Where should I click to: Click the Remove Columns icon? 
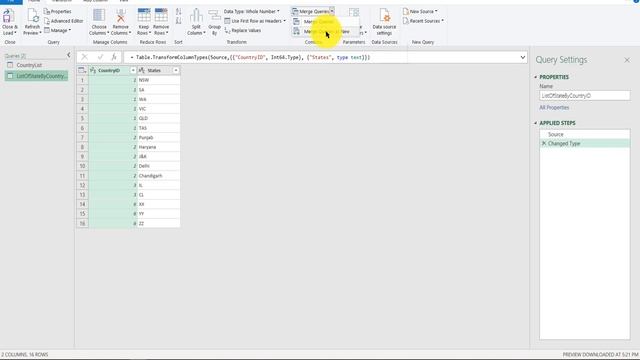(x=120, y=16)
